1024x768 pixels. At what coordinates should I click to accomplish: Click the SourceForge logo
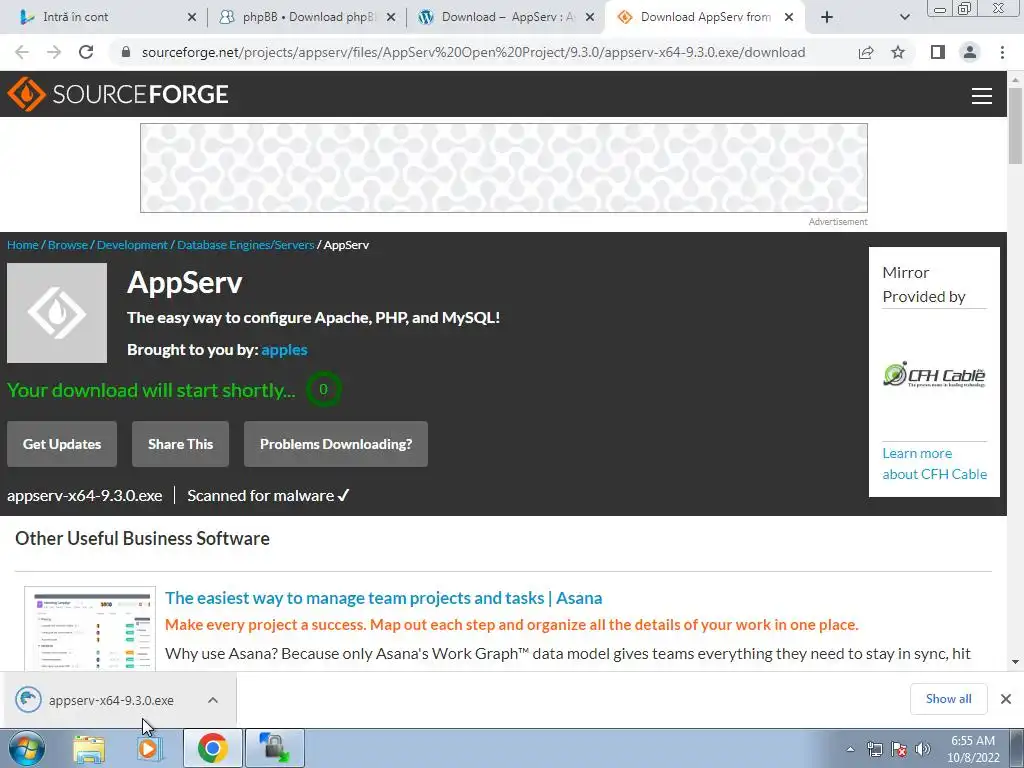(118, 94)
